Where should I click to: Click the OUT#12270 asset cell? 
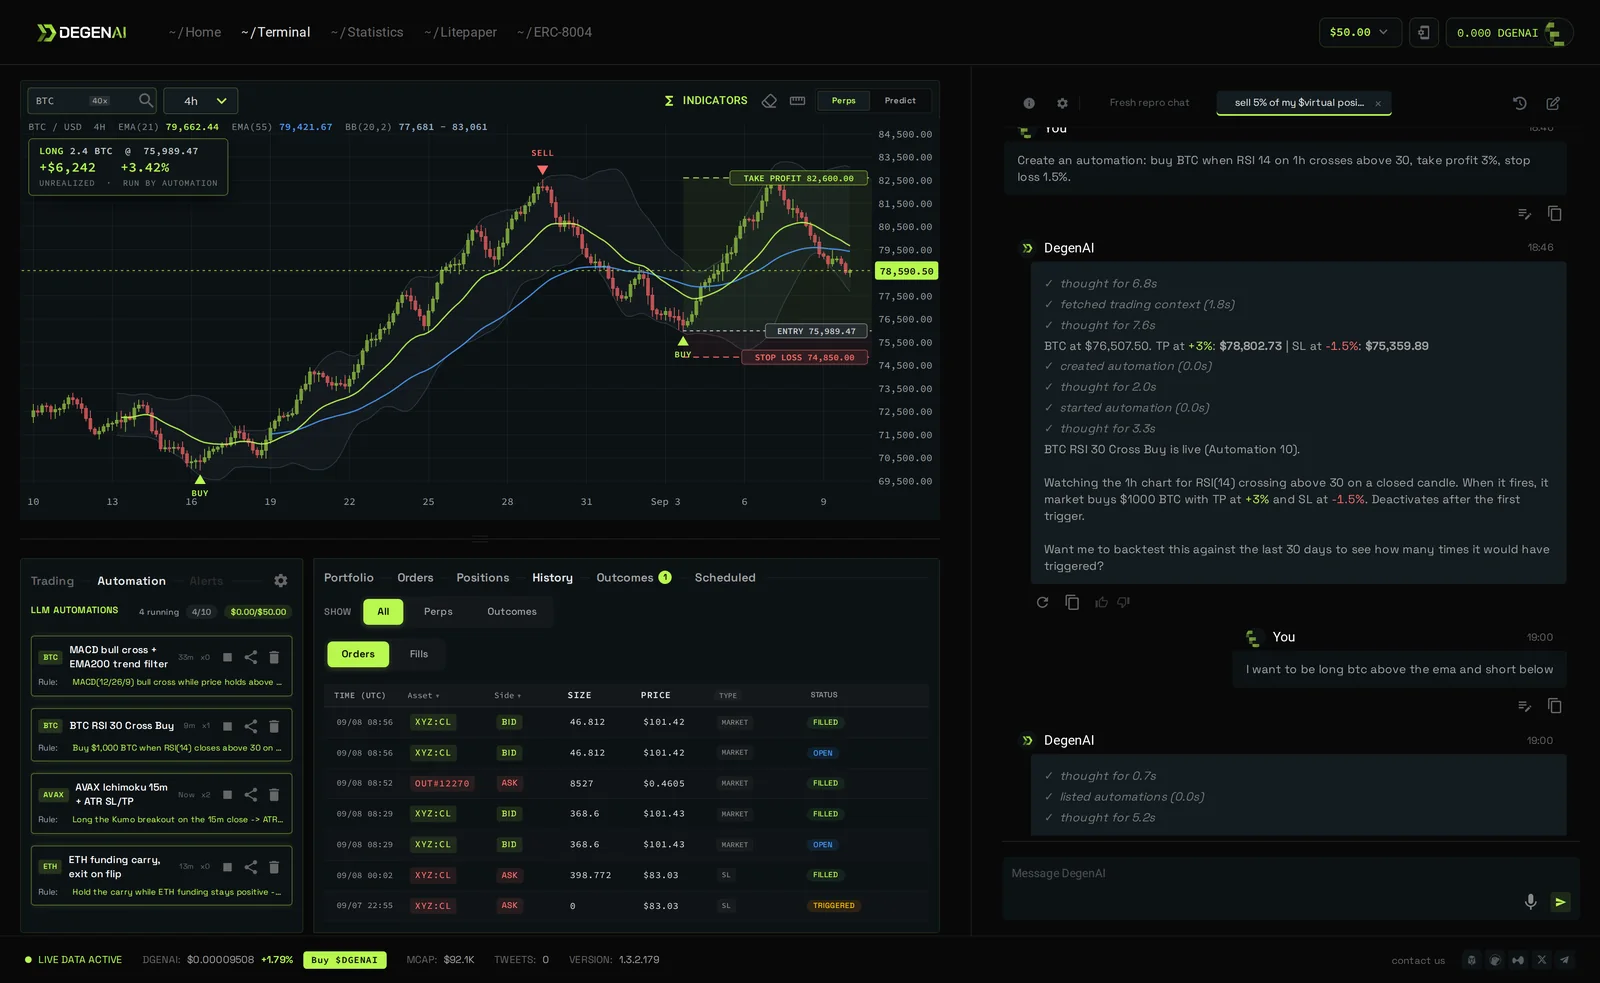pos(442,784)
